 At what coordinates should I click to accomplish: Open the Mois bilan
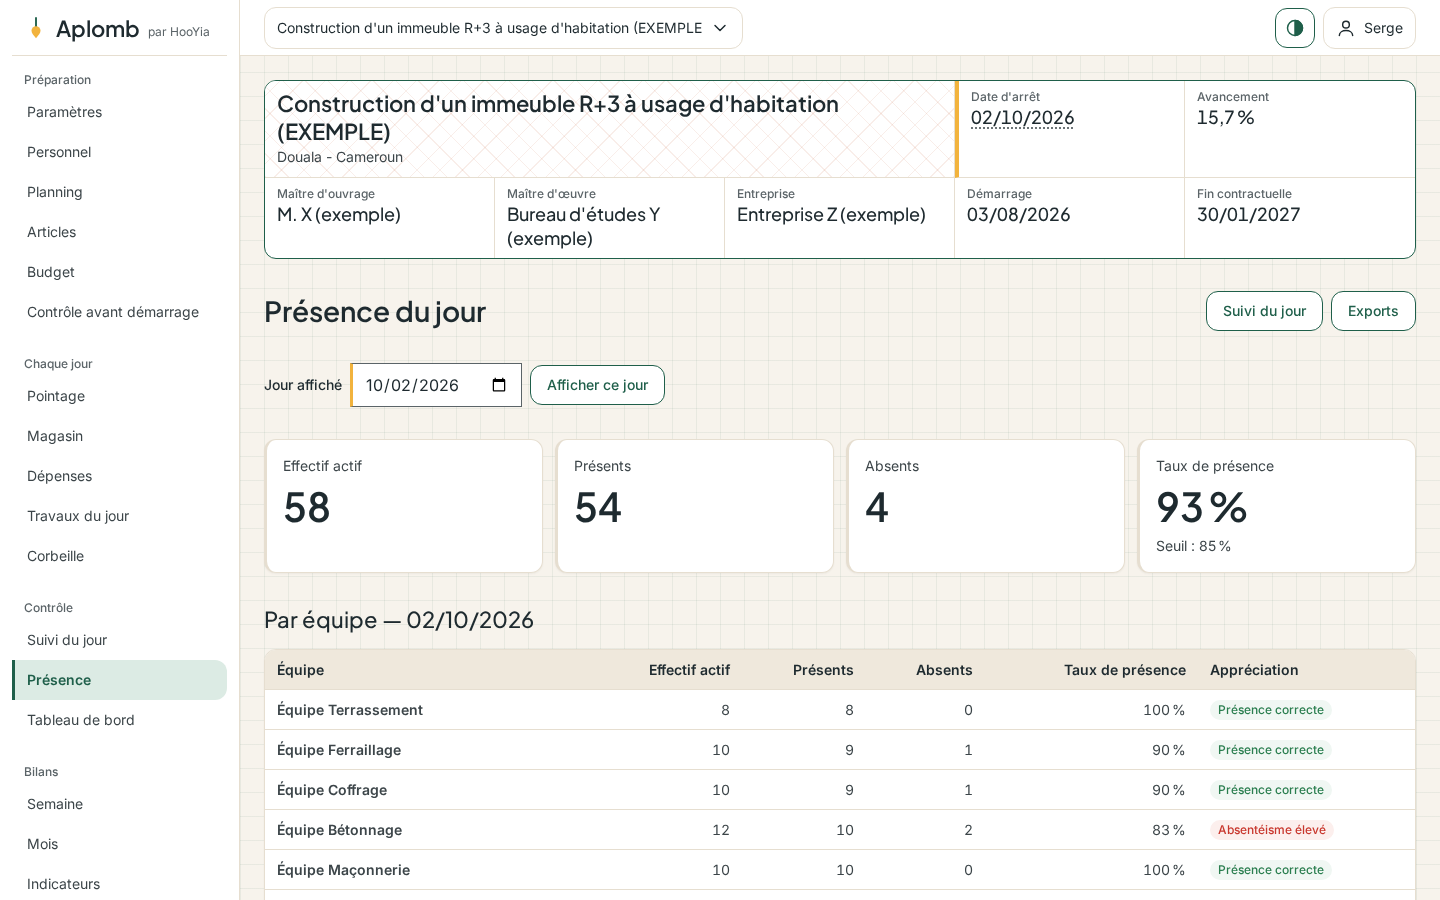coord(119,844)
